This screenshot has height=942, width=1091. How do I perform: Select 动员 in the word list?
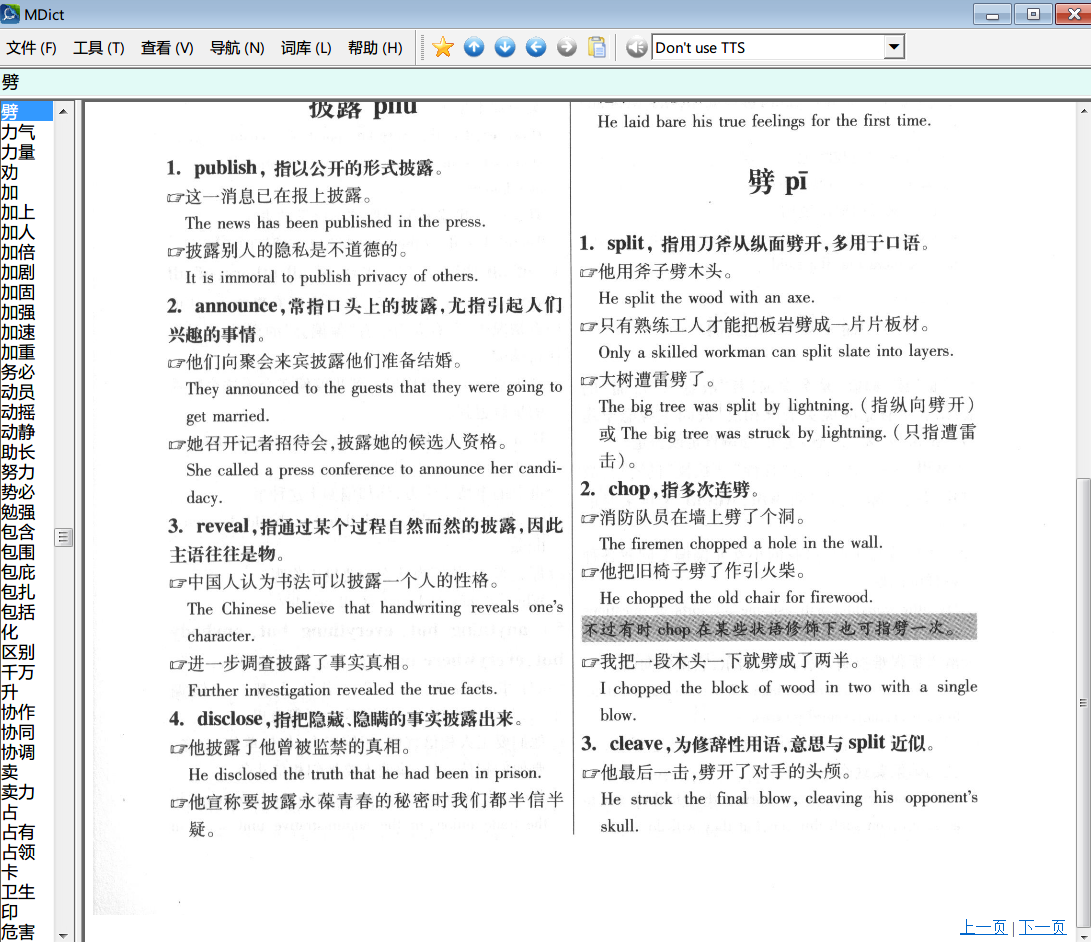[18, 392]
